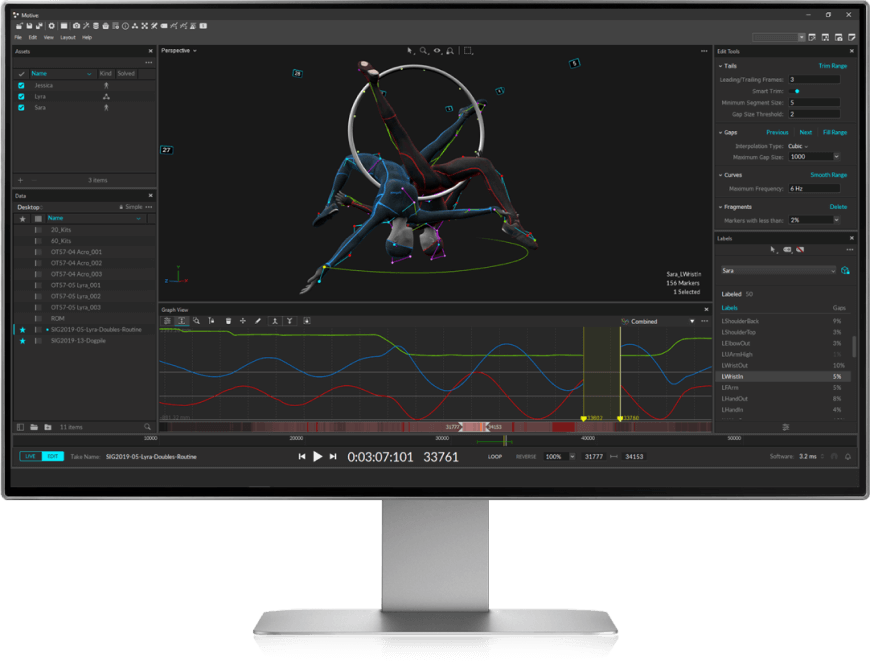Unstar the SIG2019-13-Dapple take

[x=25, y=339]
